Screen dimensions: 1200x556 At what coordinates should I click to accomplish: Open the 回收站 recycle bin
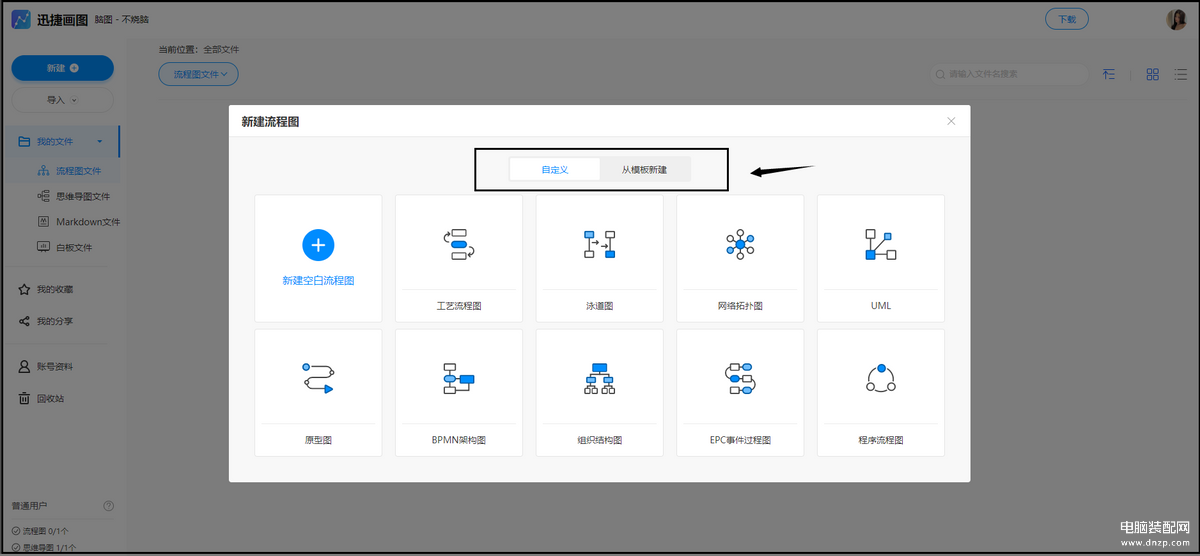(x=42, y=398)
